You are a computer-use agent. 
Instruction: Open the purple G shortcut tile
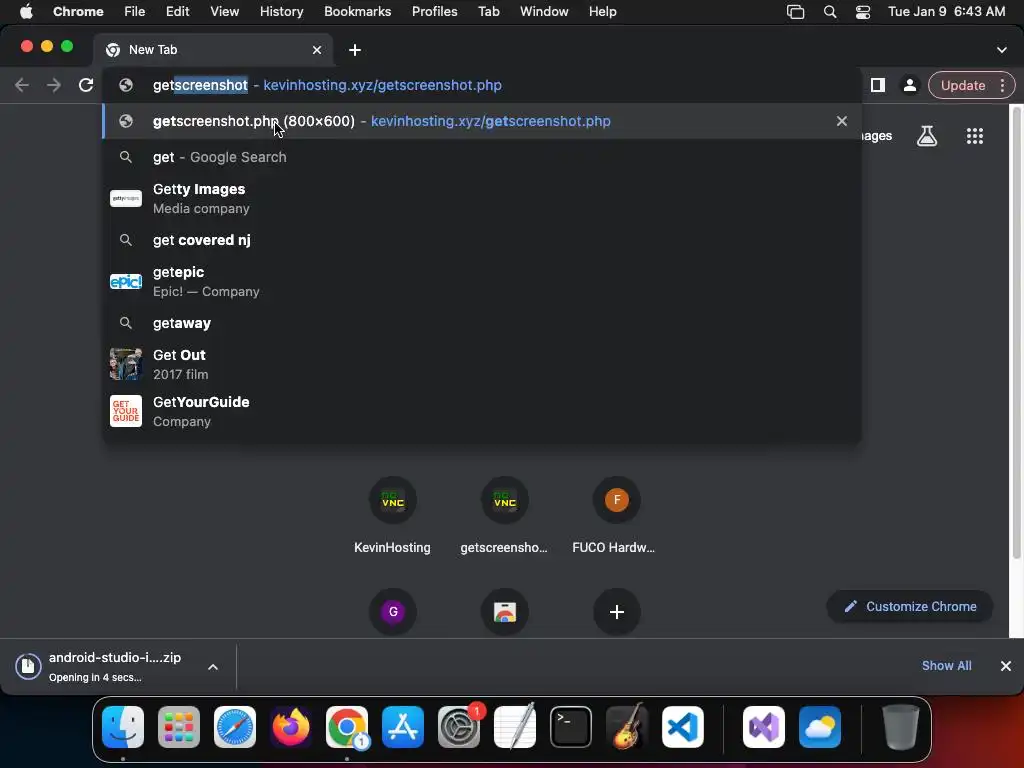click(x=392, y=612)
